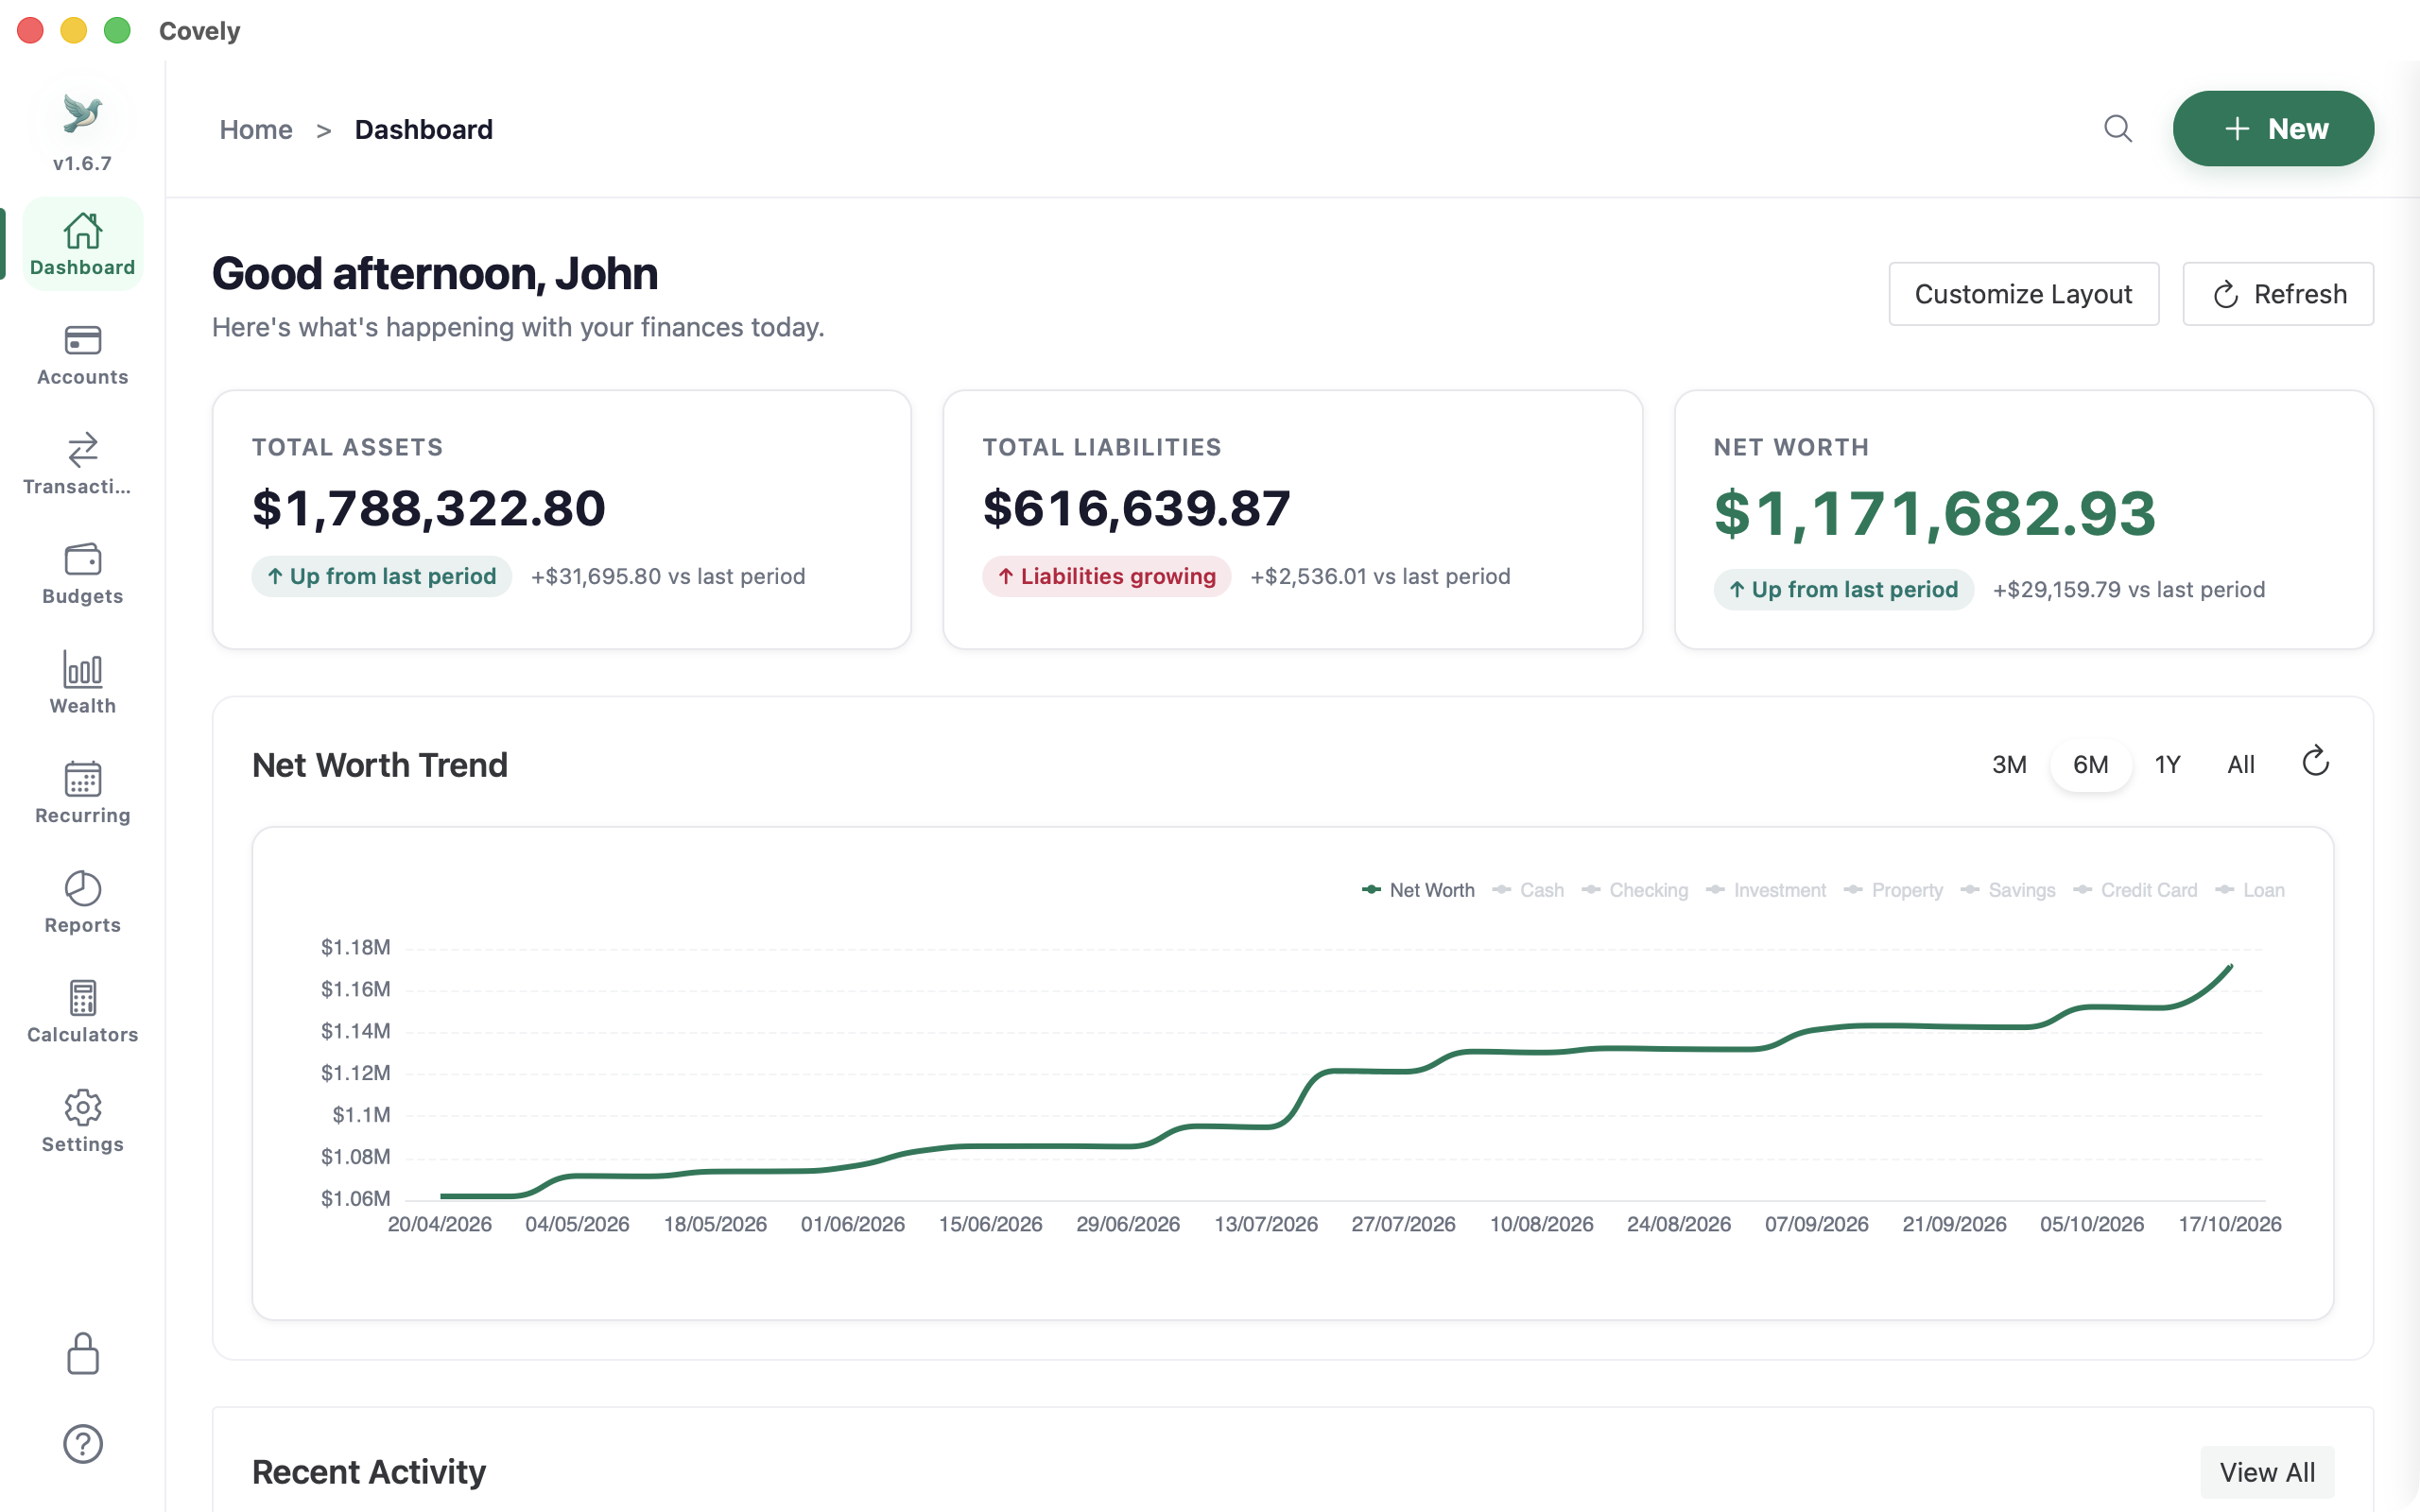Toggle the Cash legend series
2420x1512 pixels.
coord(1528,890)
